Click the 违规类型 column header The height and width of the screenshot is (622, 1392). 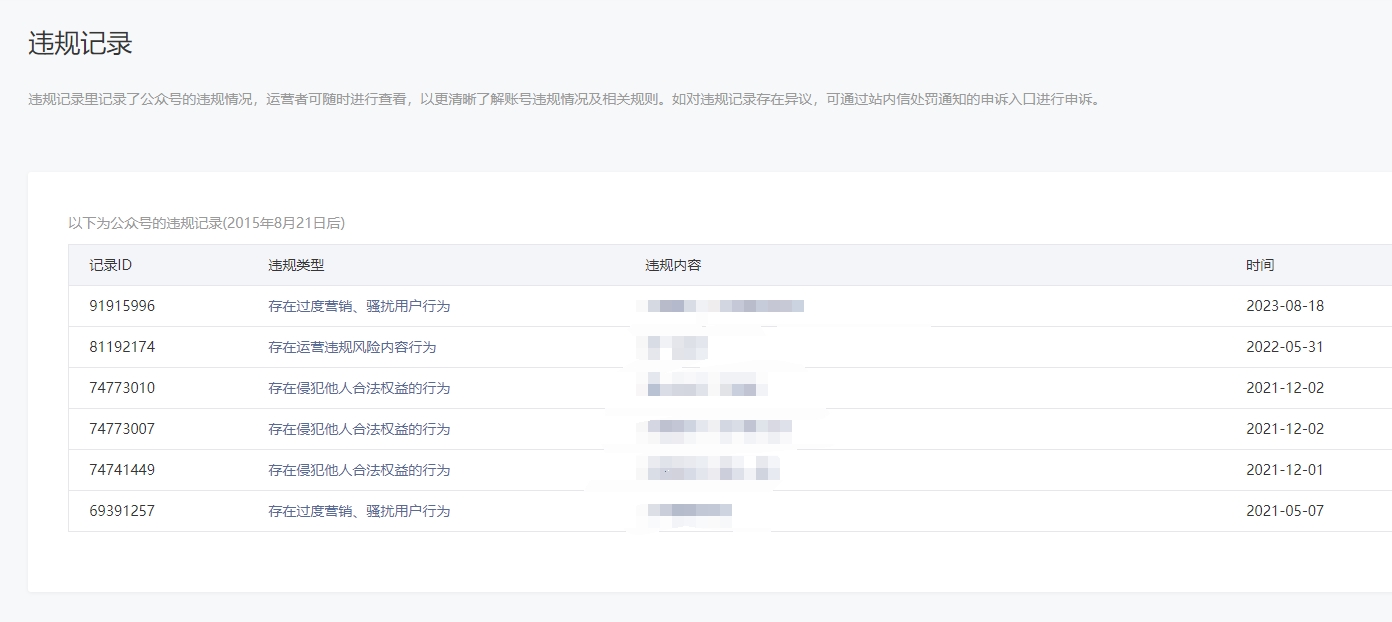coord(296,265)
